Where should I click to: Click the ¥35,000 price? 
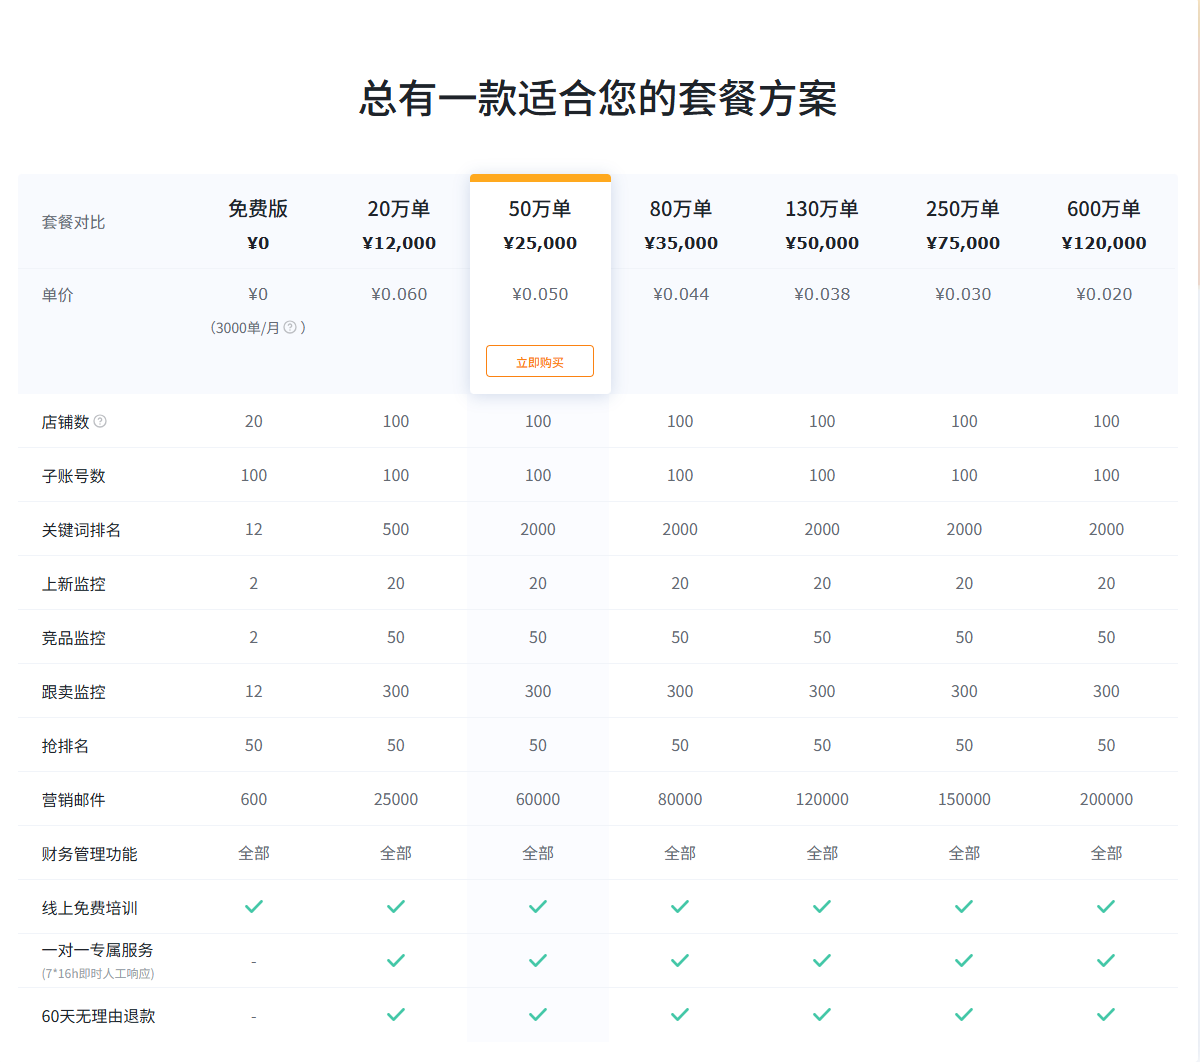coord(681,243)
